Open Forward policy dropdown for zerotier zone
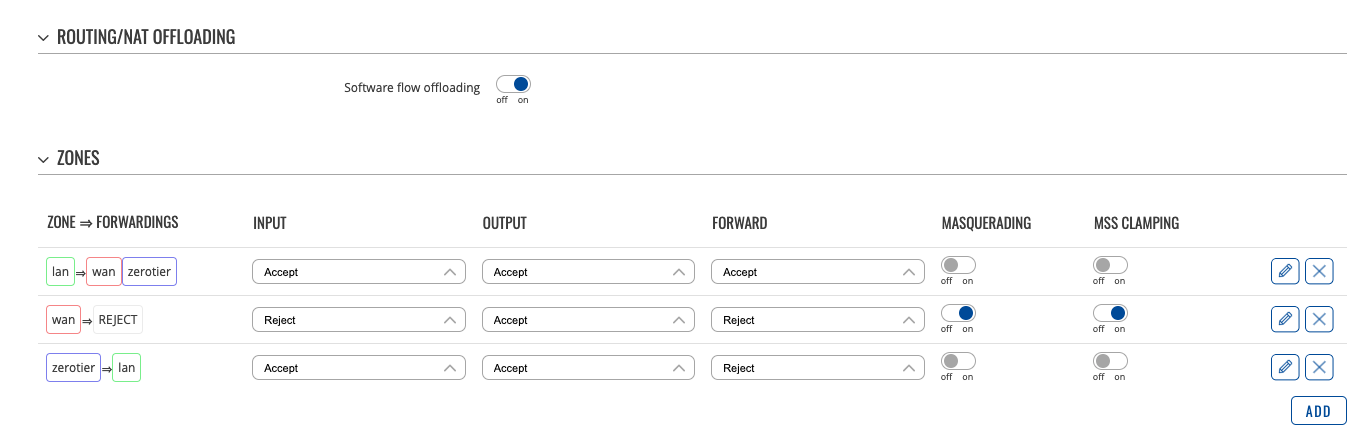This screenshot has width=1368, height=433. click(x=818, y=368)
